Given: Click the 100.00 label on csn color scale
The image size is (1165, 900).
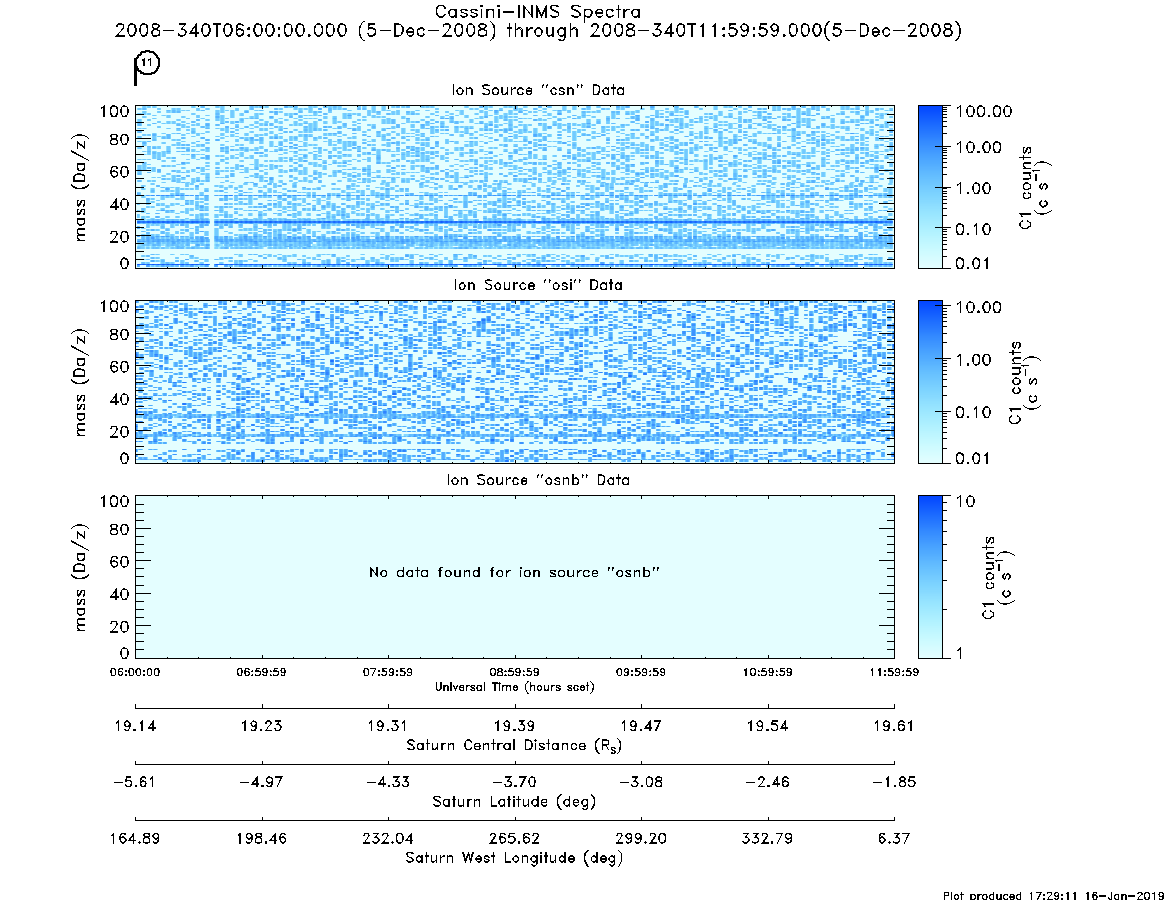Looking at the screenshot, I should [984, 111].
